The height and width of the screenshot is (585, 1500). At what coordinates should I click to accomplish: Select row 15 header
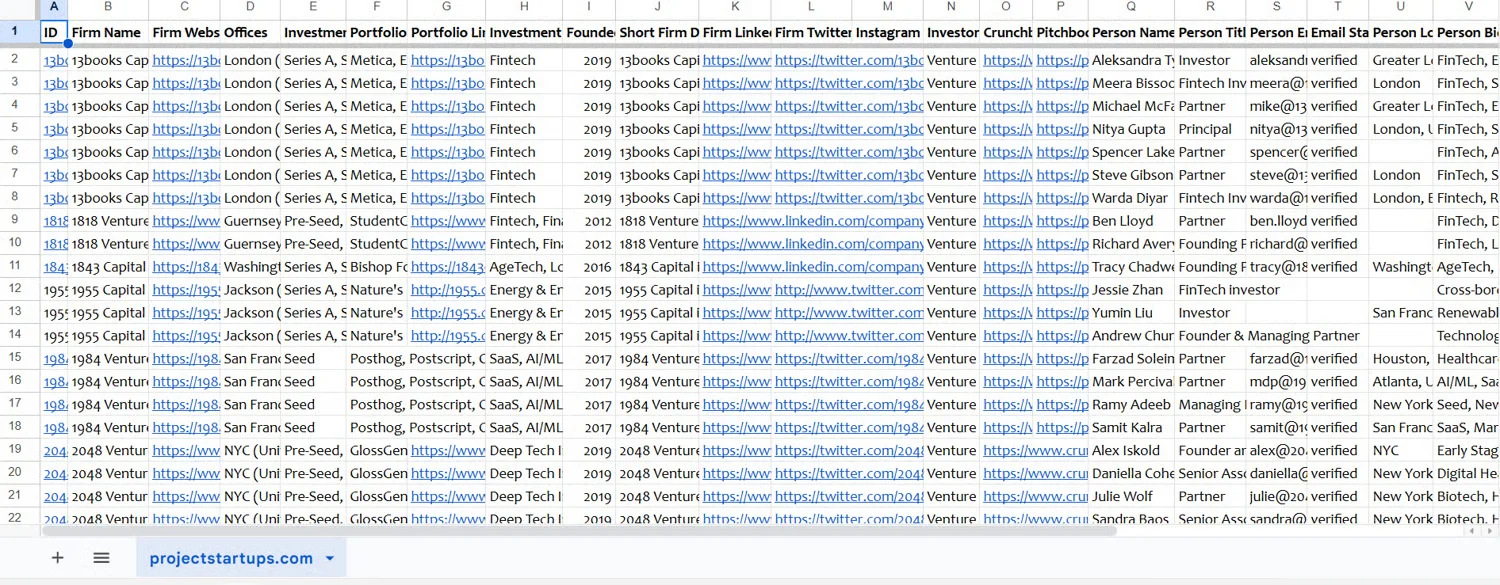[15, 359]
